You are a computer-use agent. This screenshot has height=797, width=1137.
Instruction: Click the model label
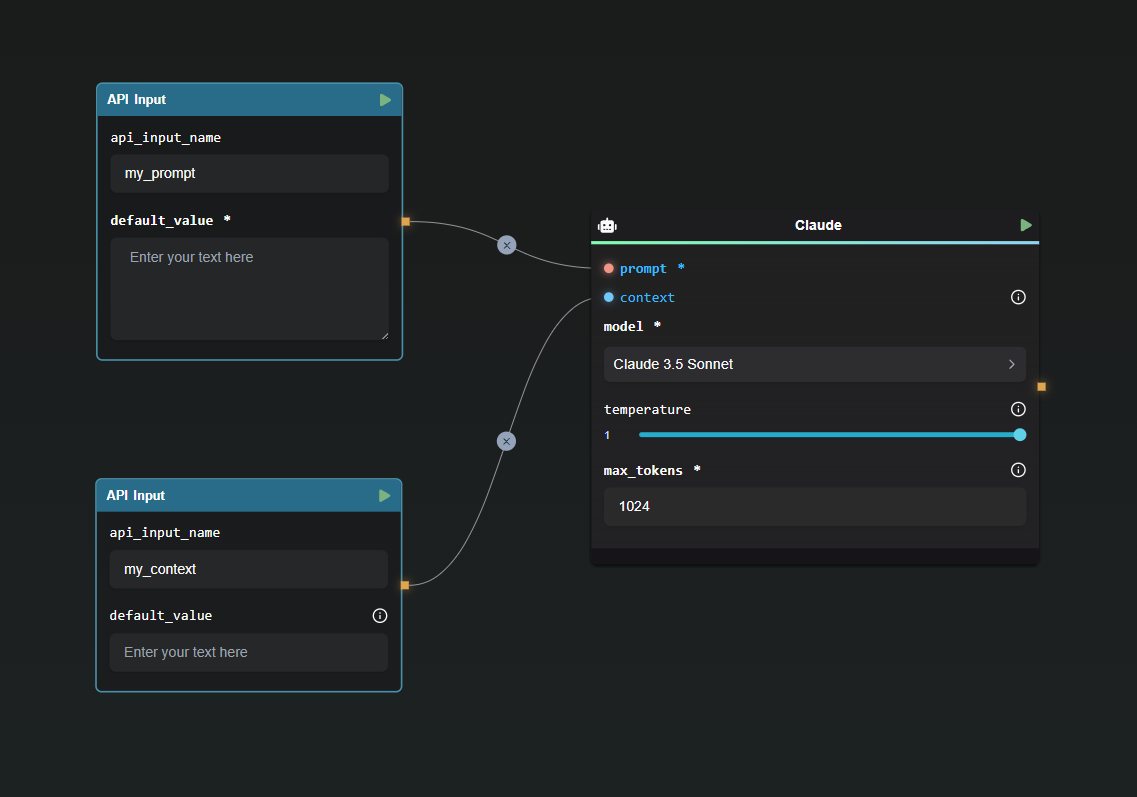pyautogui.click(x=623, y=327)
